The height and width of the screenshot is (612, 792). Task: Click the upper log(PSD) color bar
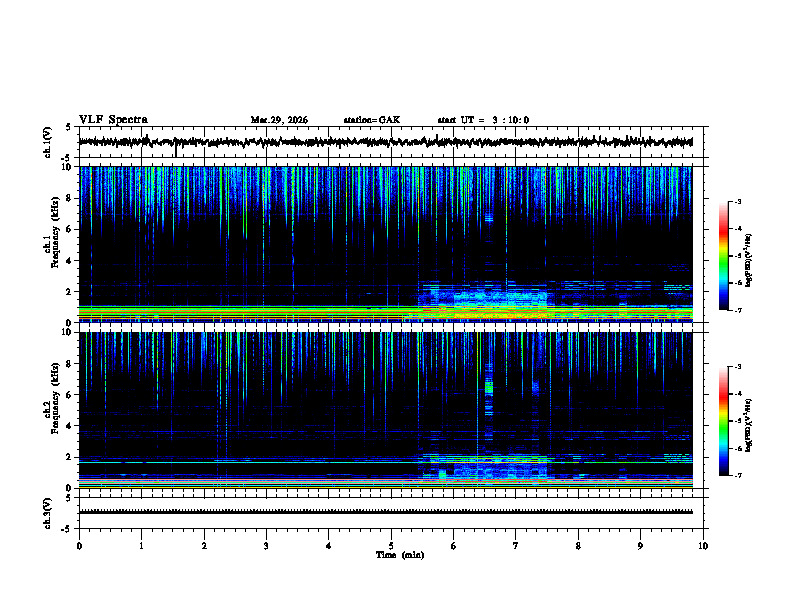pyautogui.click(x=724, y=256)
